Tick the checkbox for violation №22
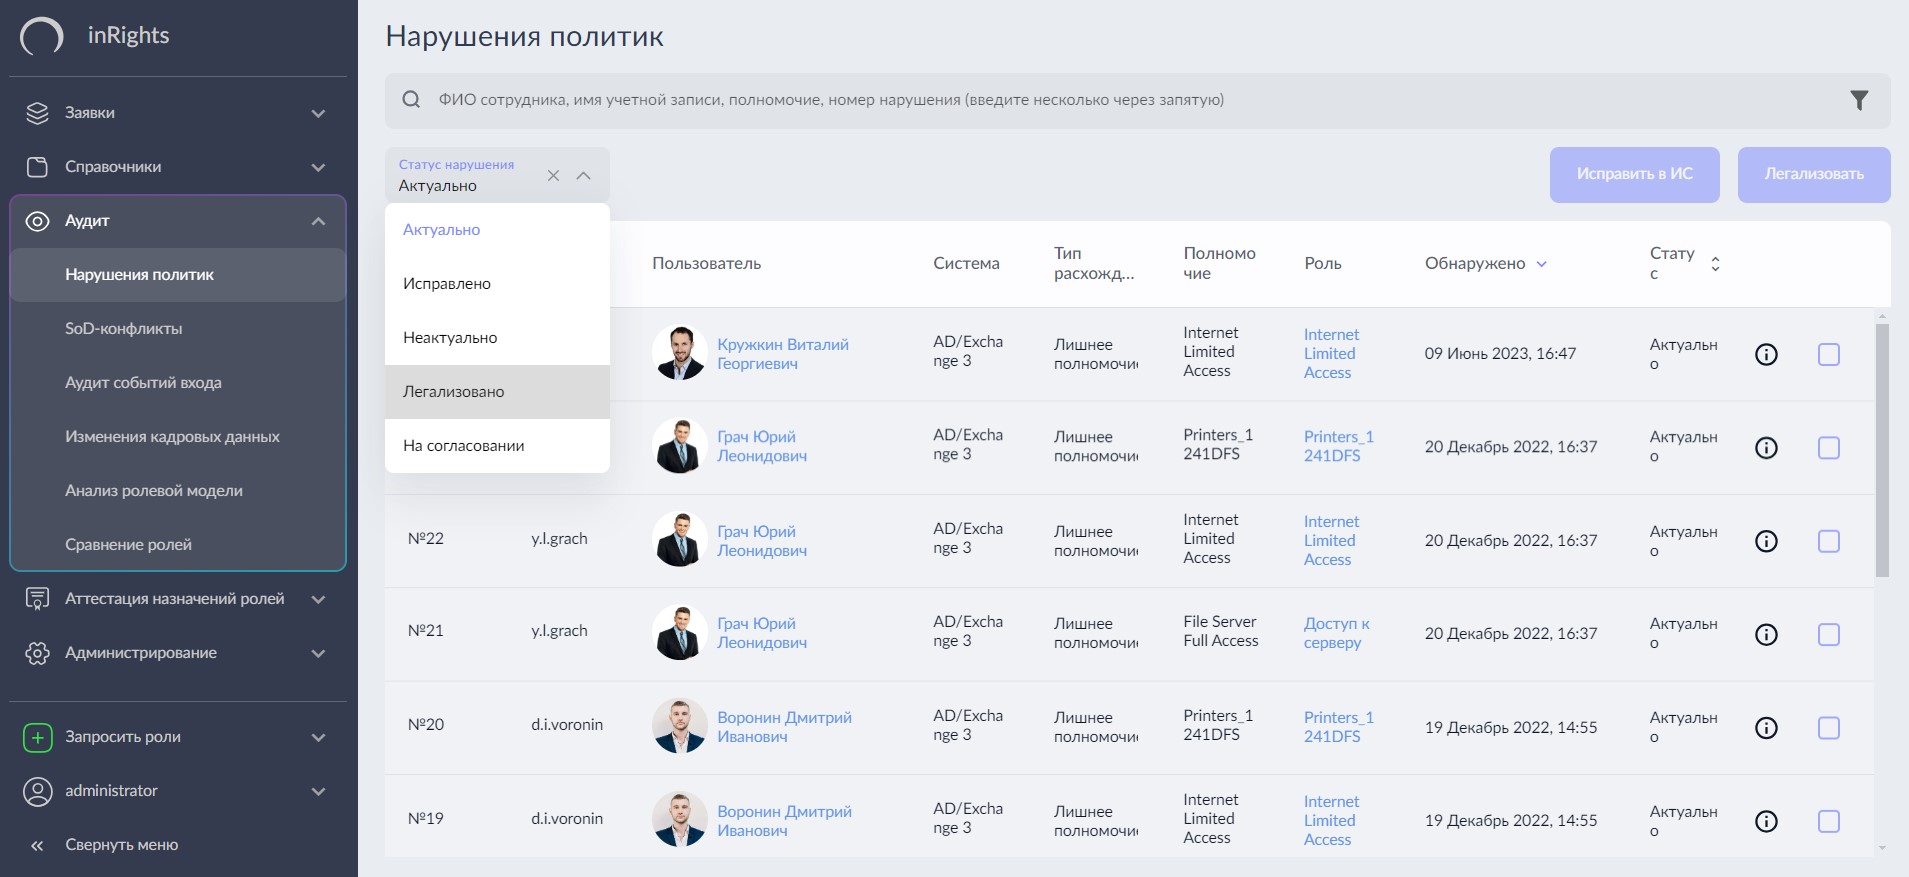Viewport: 1909px width, 877px height. 1828,541
